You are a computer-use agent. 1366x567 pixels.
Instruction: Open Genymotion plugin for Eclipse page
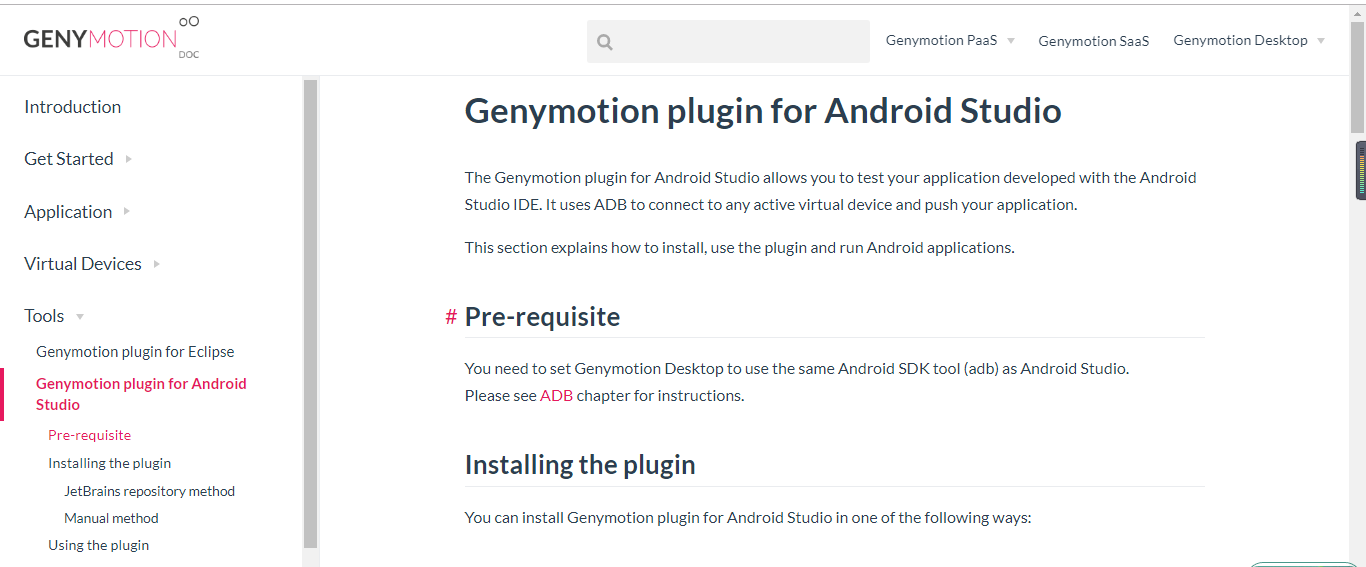coord(135,352)
